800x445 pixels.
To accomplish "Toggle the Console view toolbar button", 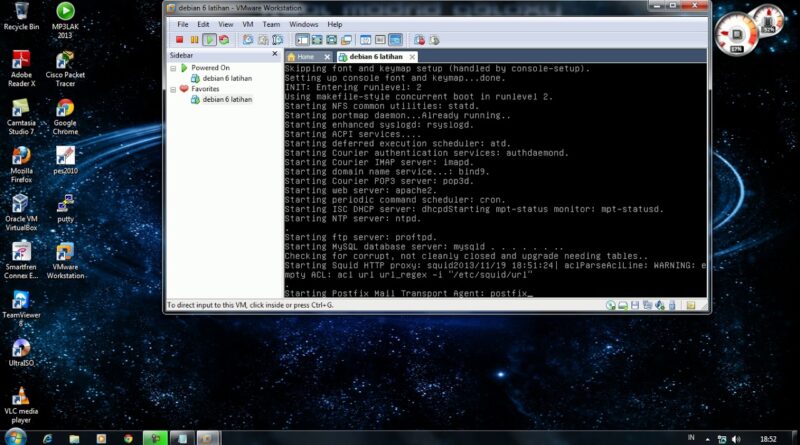I will click(395, 40).
